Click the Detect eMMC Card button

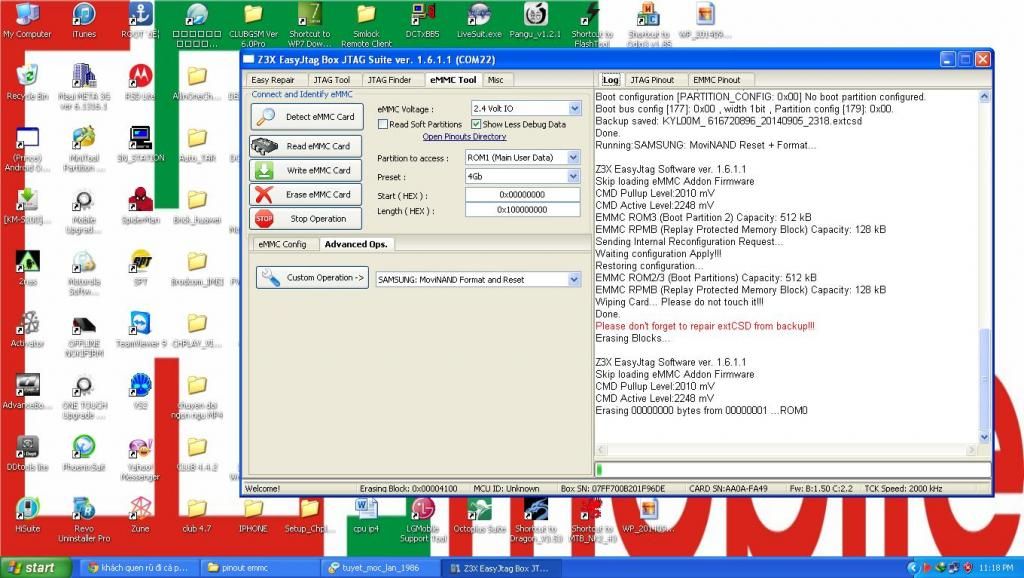click(306, 117)
